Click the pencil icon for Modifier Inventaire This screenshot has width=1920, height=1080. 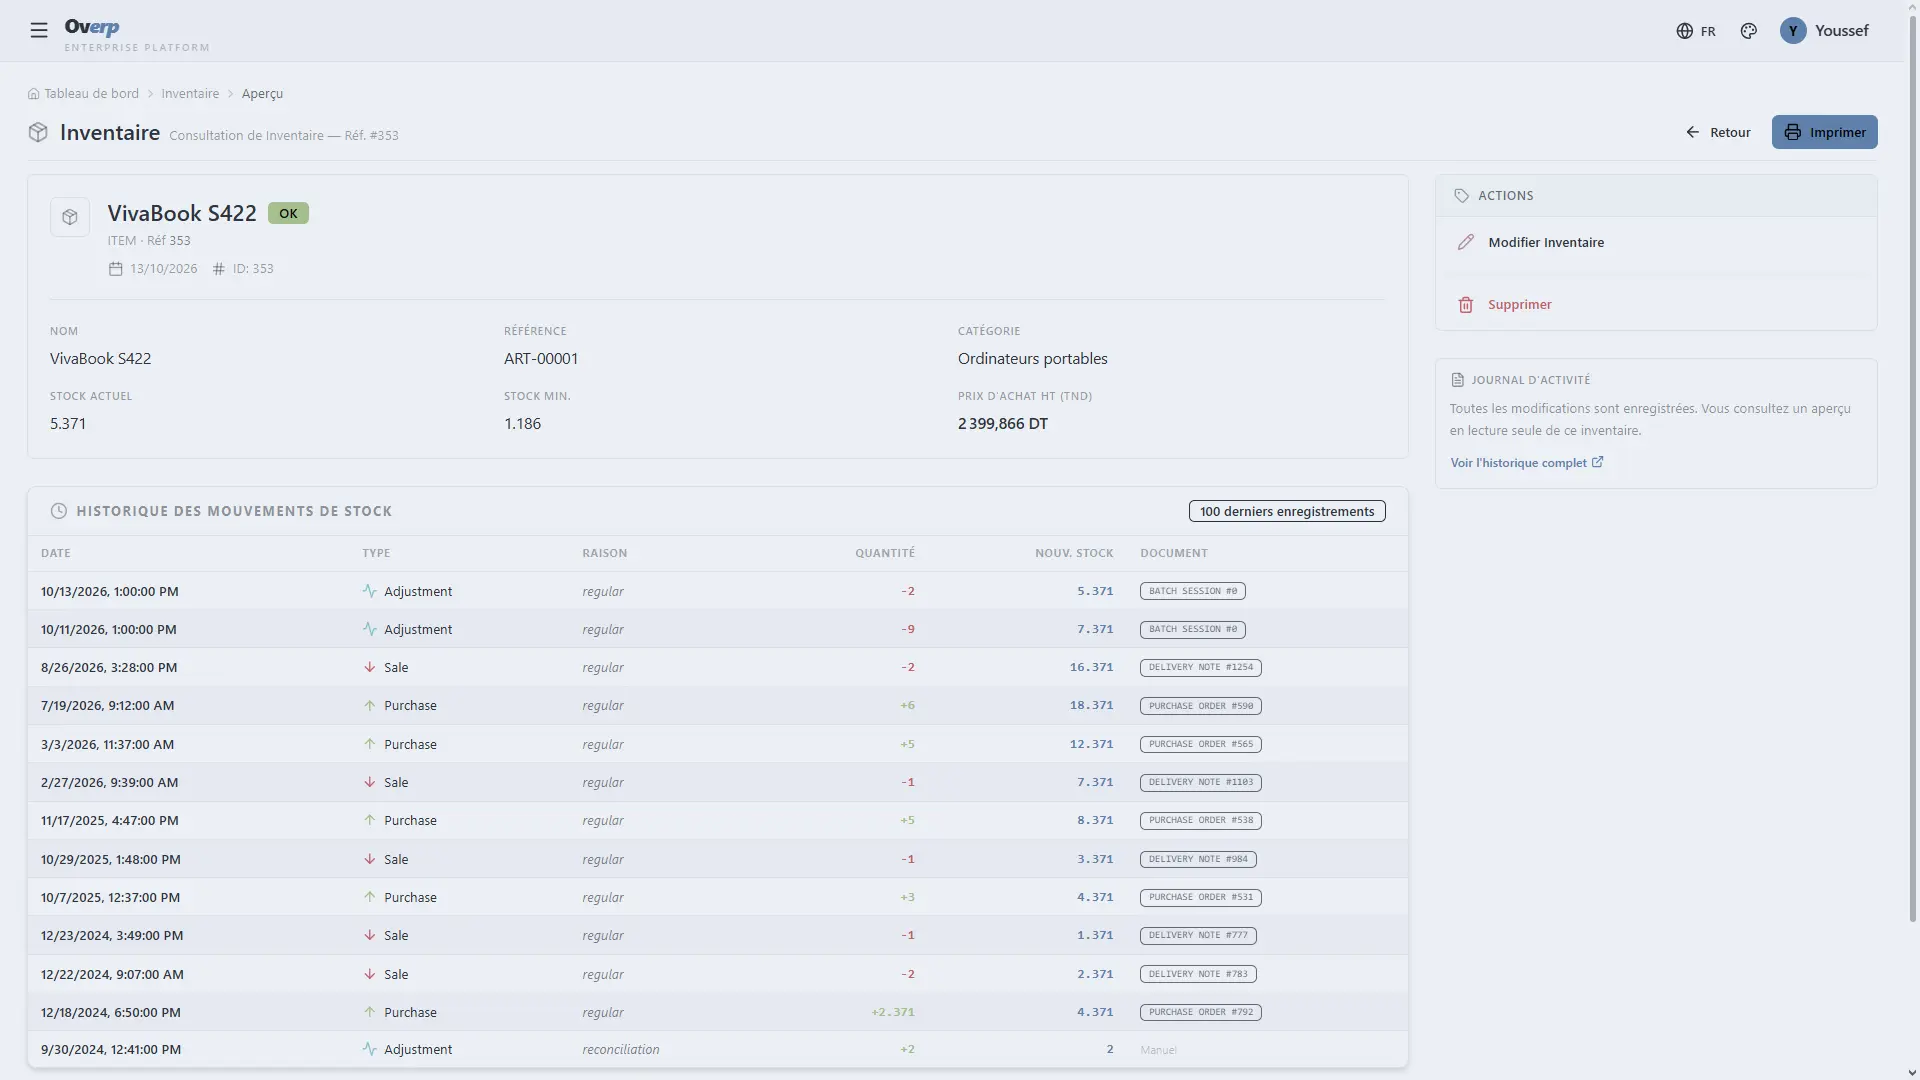pyautogui.click(x=1465, y=242)
